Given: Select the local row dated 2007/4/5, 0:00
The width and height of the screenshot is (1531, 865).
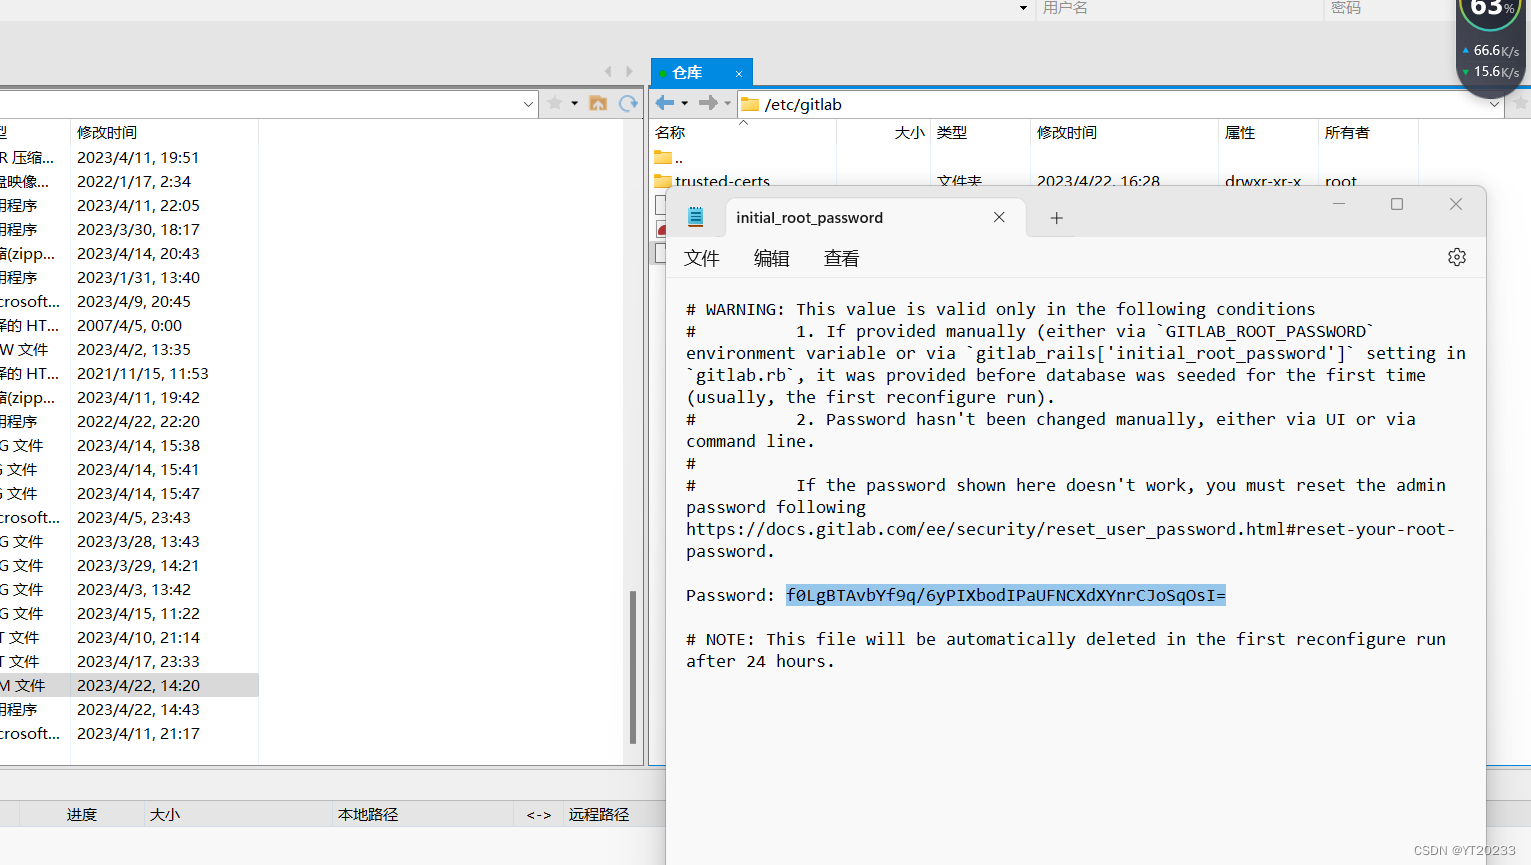Looking at the screenshot, I should 129,325.
